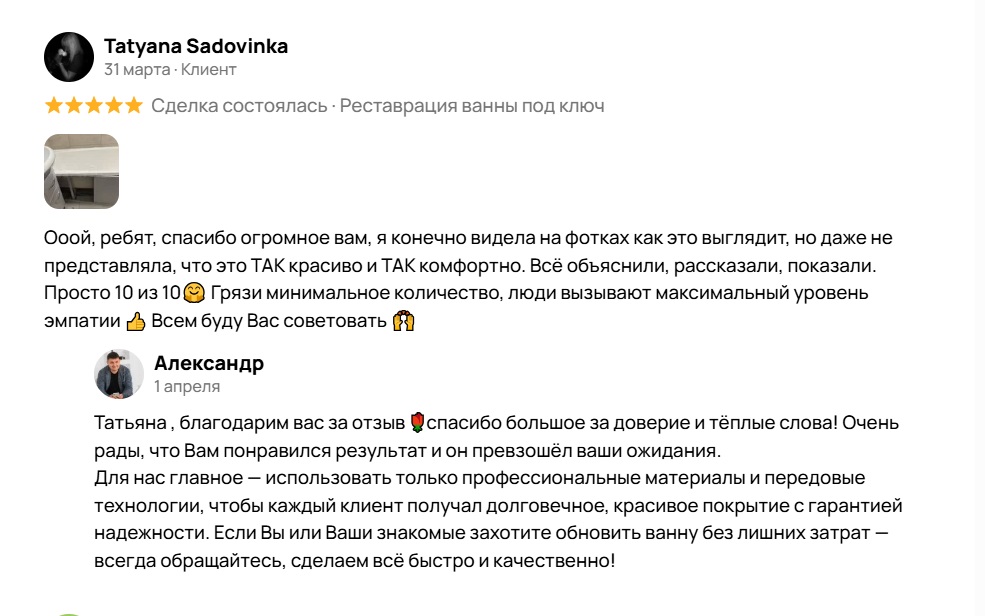Click the hugging face emoji after '10 из 10'

pos(195,295)
